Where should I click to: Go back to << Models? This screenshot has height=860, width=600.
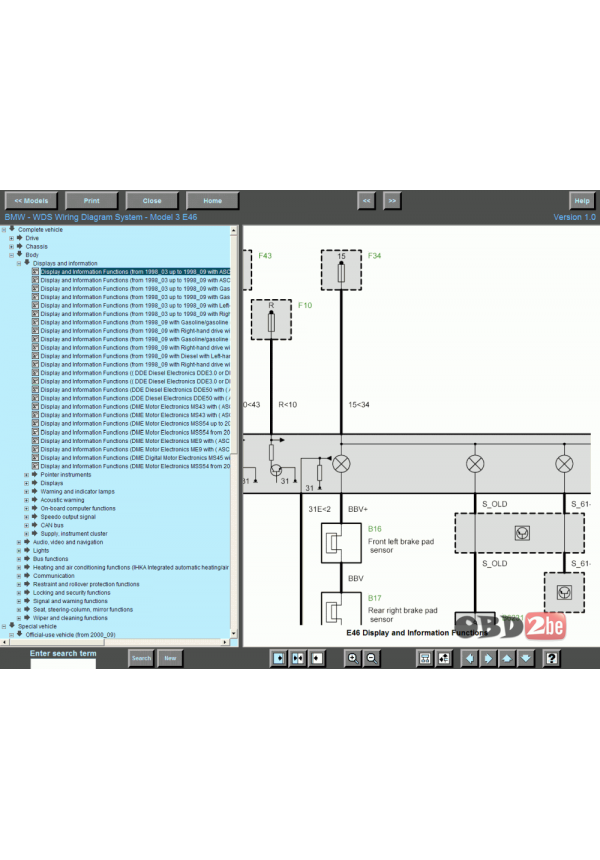[31, 201]
